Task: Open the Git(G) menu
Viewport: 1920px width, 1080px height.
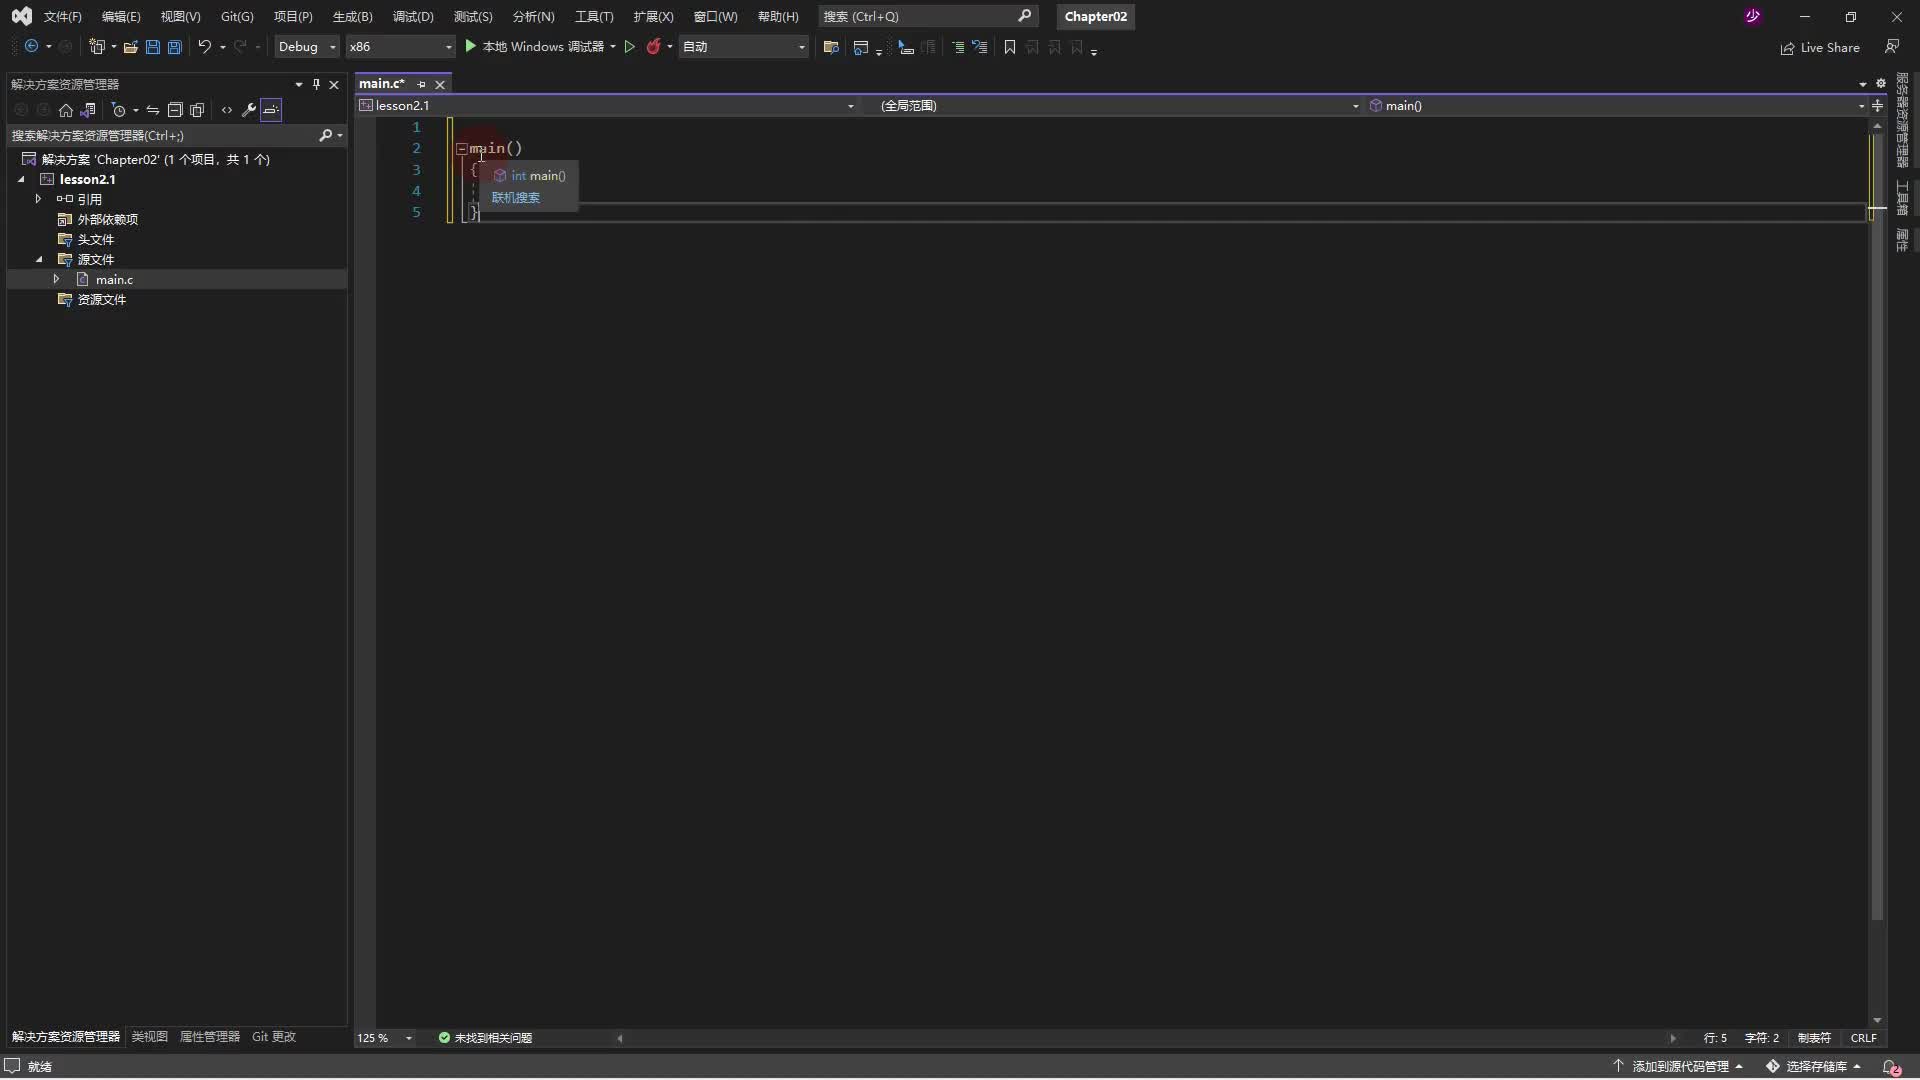Action: click(x=237, y=16)
